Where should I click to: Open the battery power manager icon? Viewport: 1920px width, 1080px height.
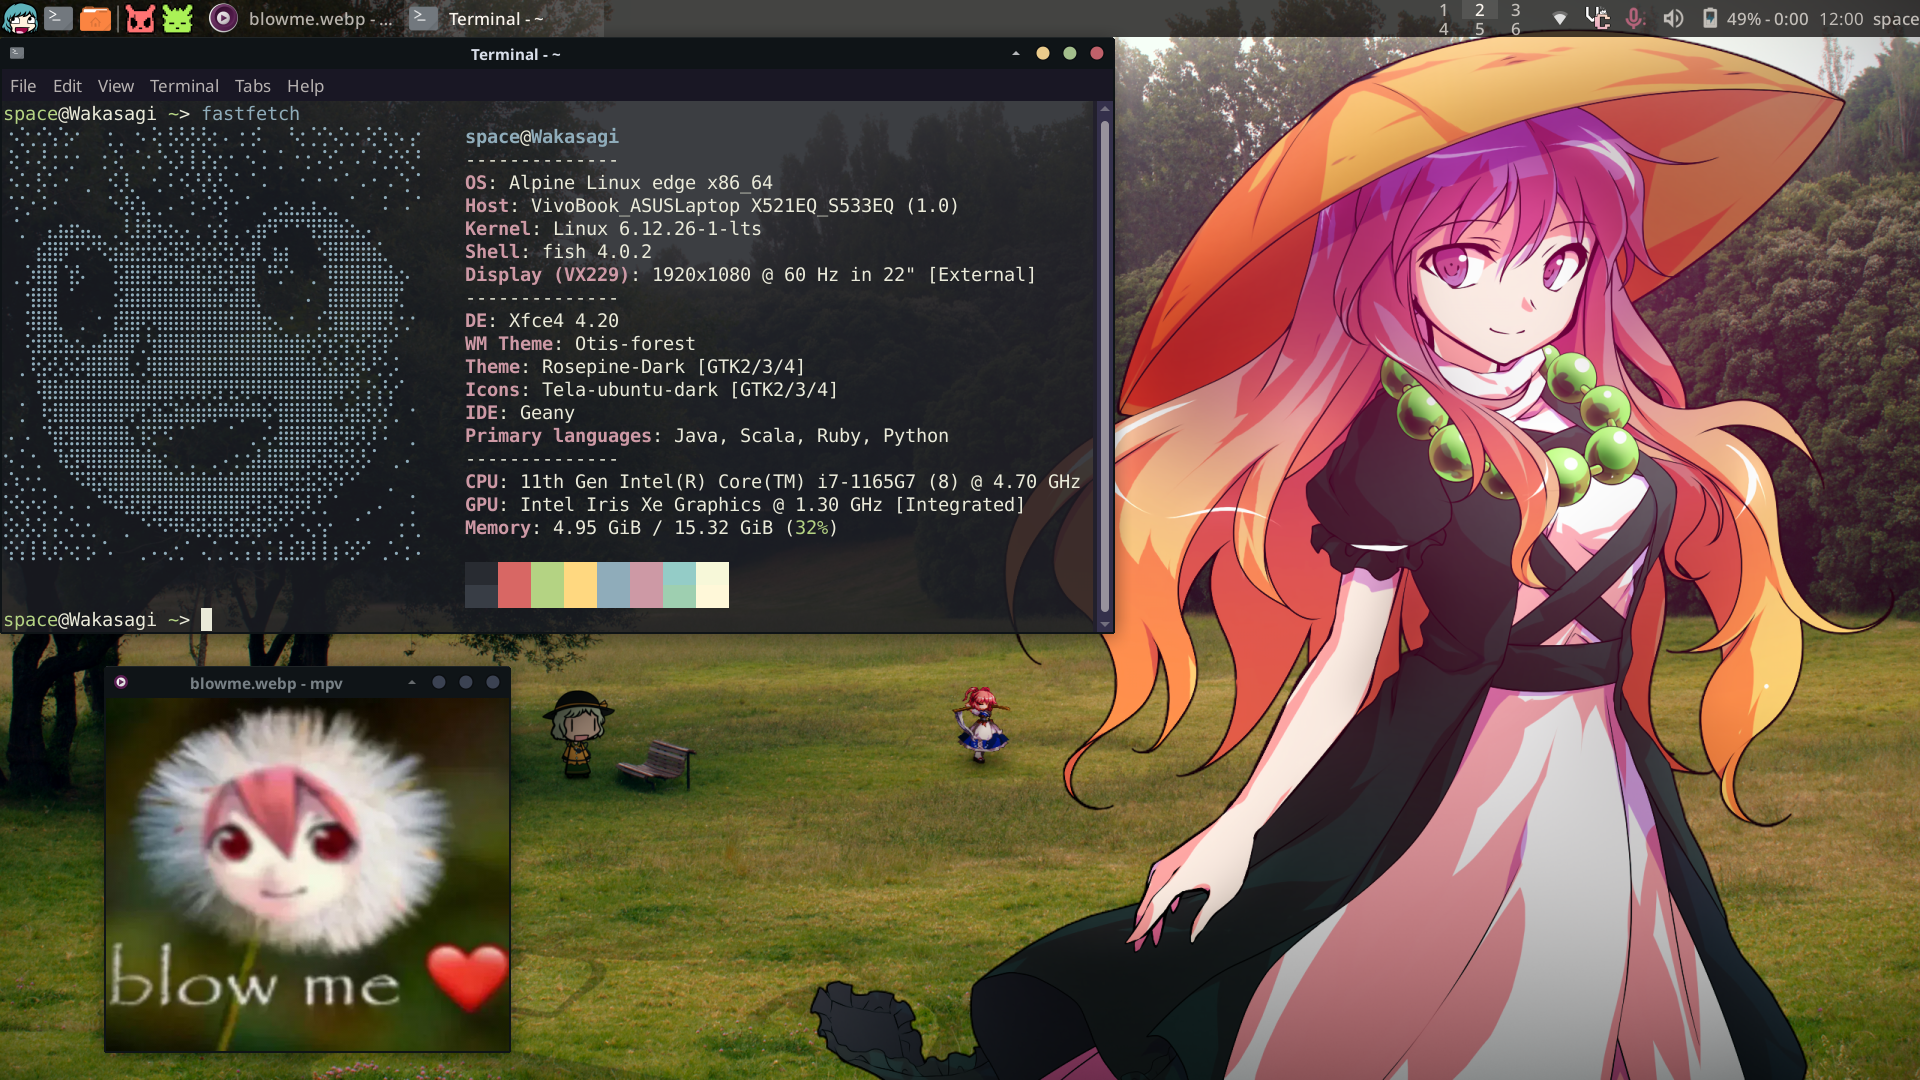[1710, 18]
